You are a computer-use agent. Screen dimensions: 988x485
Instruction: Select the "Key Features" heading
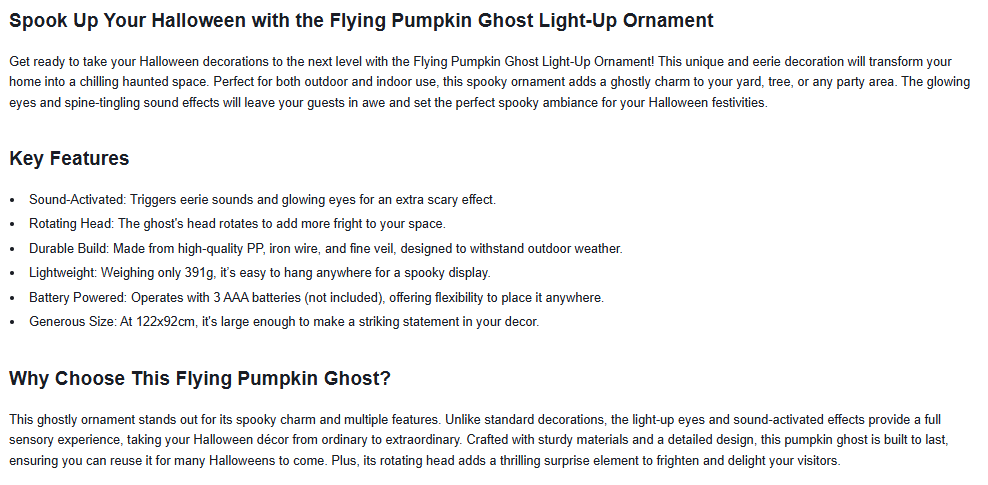tap(69, 158)
